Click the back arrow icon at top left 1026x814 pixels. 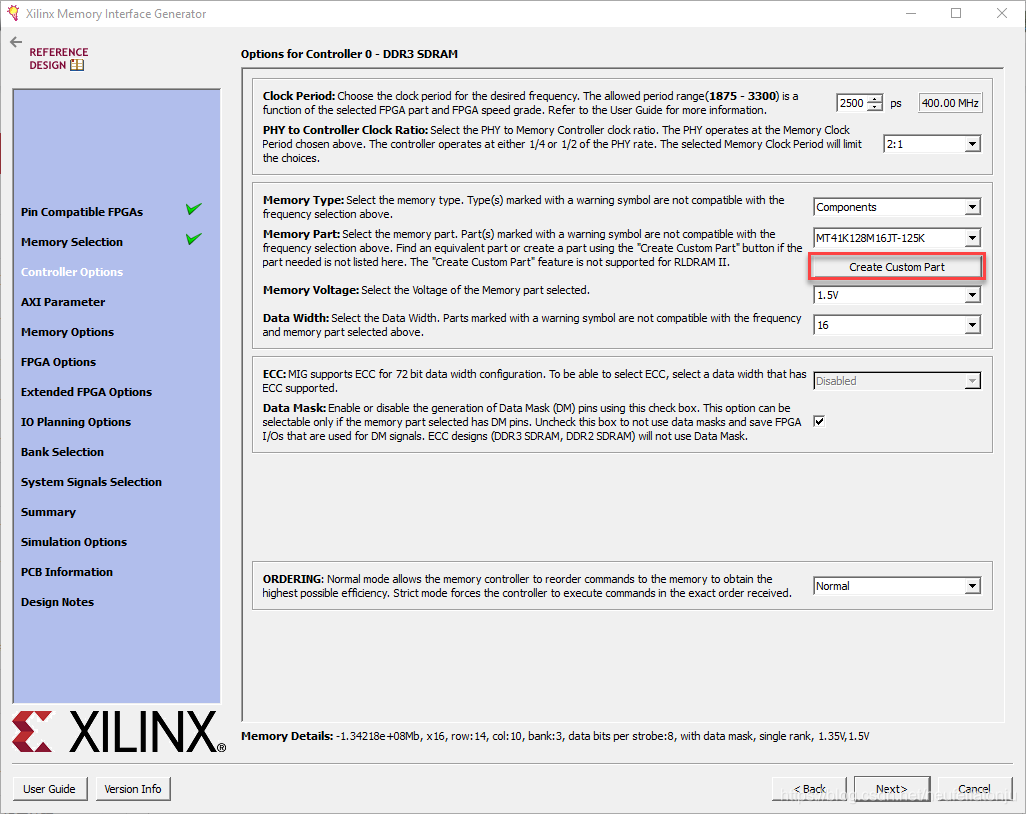[16, 43]
